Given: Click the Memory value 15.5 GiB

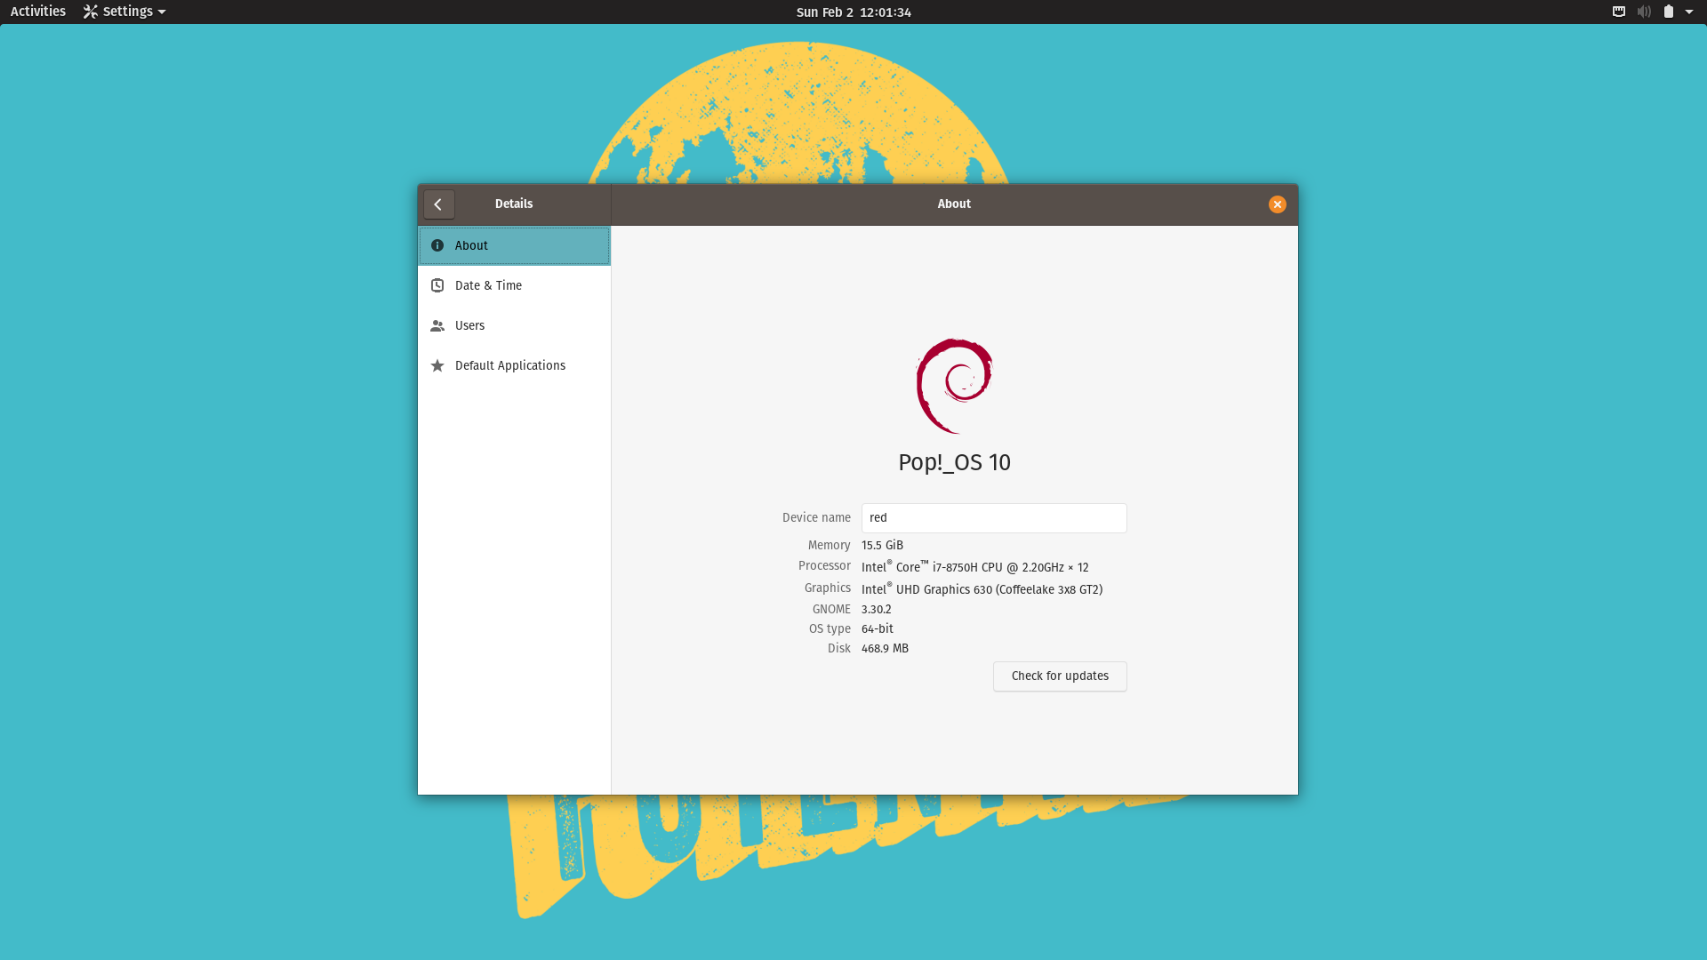Looking at the screenshot, I should click(x=882, y=545).
